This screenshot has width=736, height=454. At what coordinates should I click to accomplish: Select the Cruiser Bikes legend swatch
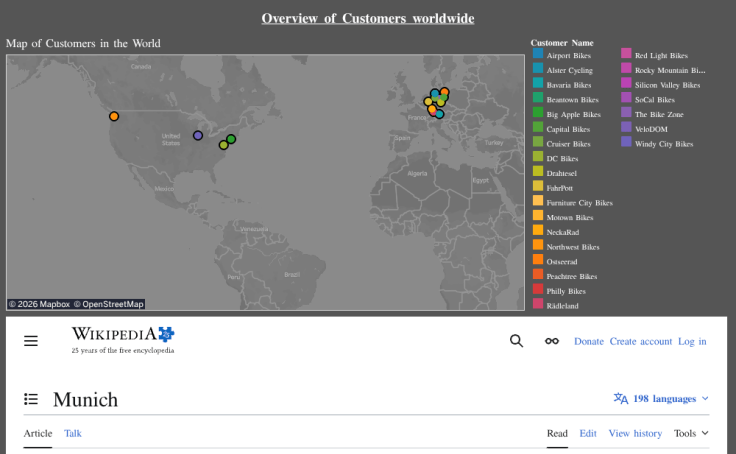click(x=538, y=142)
